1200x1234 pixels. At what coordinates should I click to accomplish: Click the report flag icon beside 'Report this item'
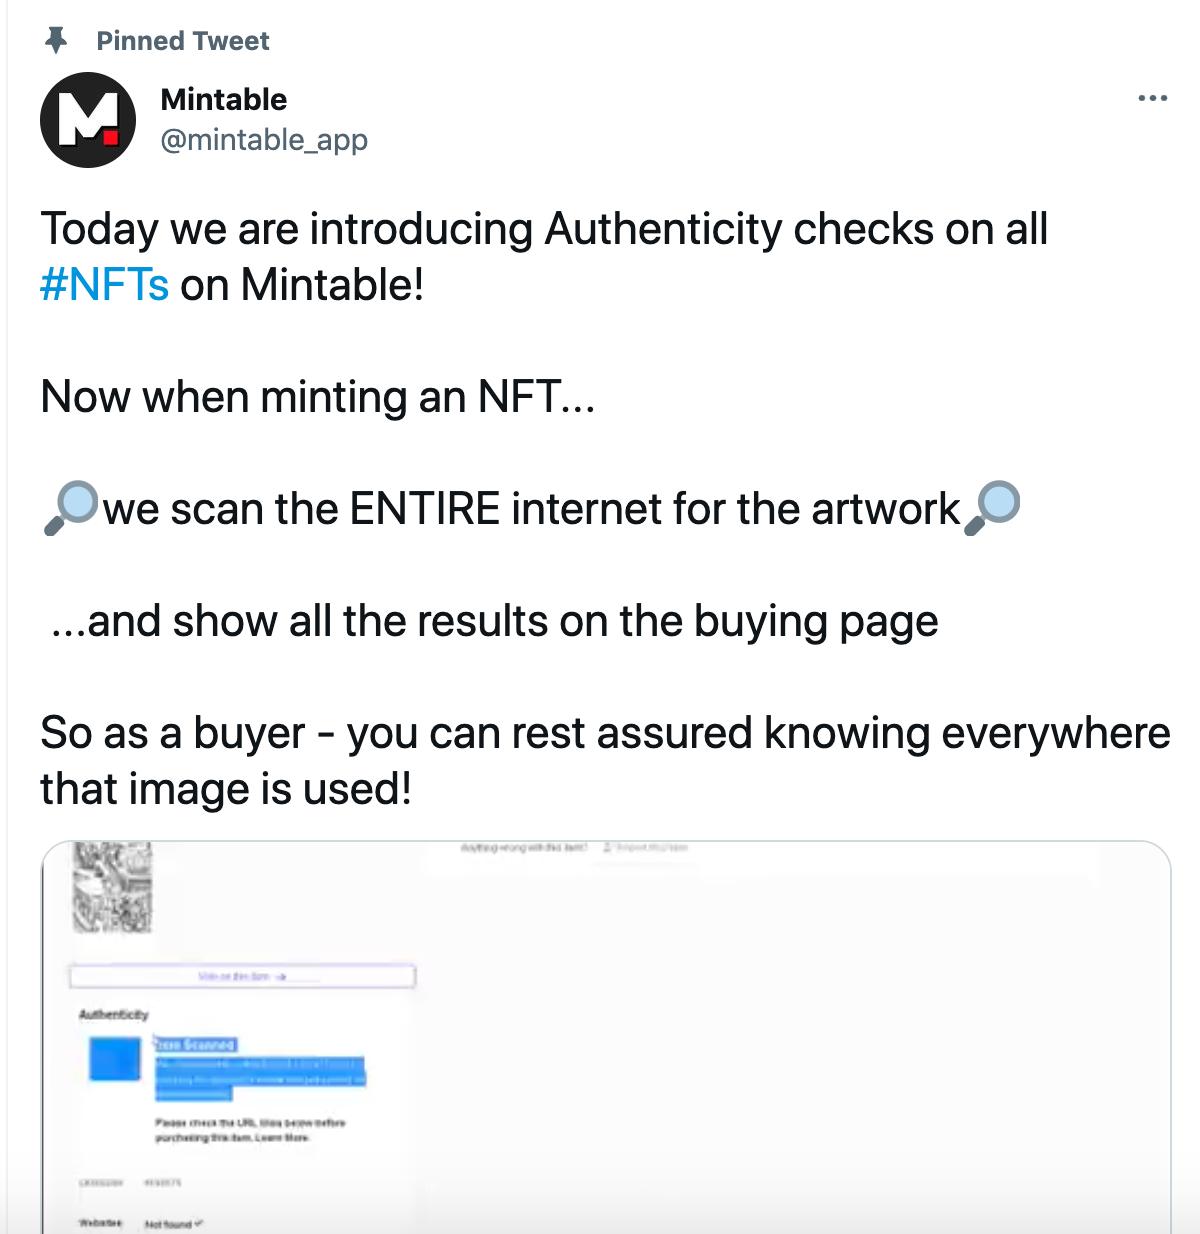pos(607,847)
